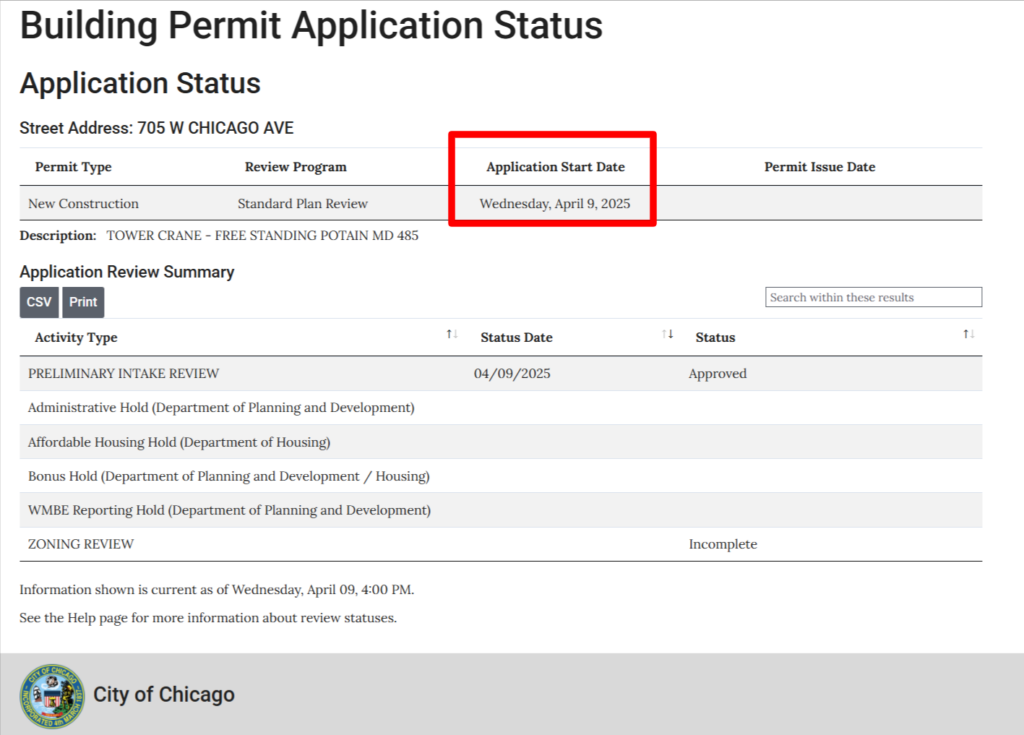Click the Incomplete status for ZONING REVIEW
This screenshot has width=1024, height=735.
(x=722, y=544)
